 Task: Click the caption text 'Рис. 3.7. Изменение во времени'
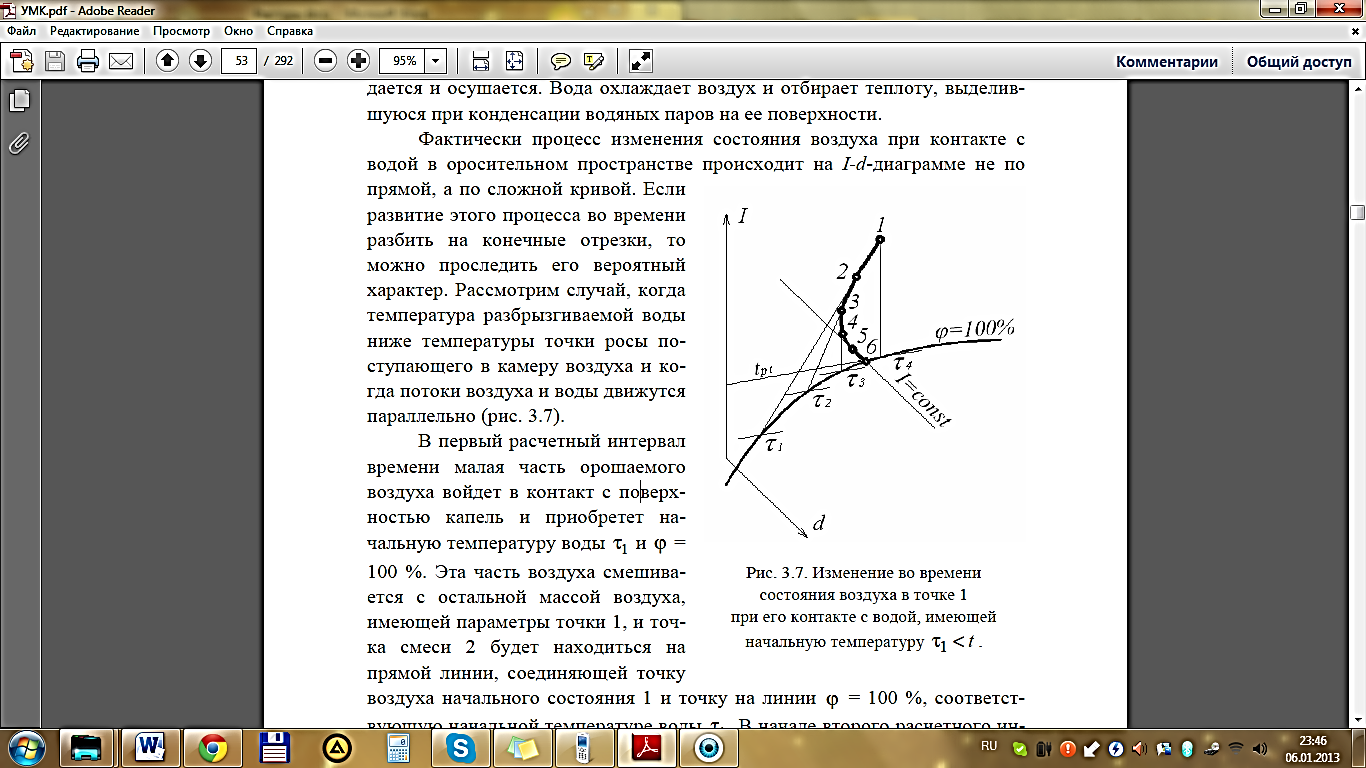(864, 573)
